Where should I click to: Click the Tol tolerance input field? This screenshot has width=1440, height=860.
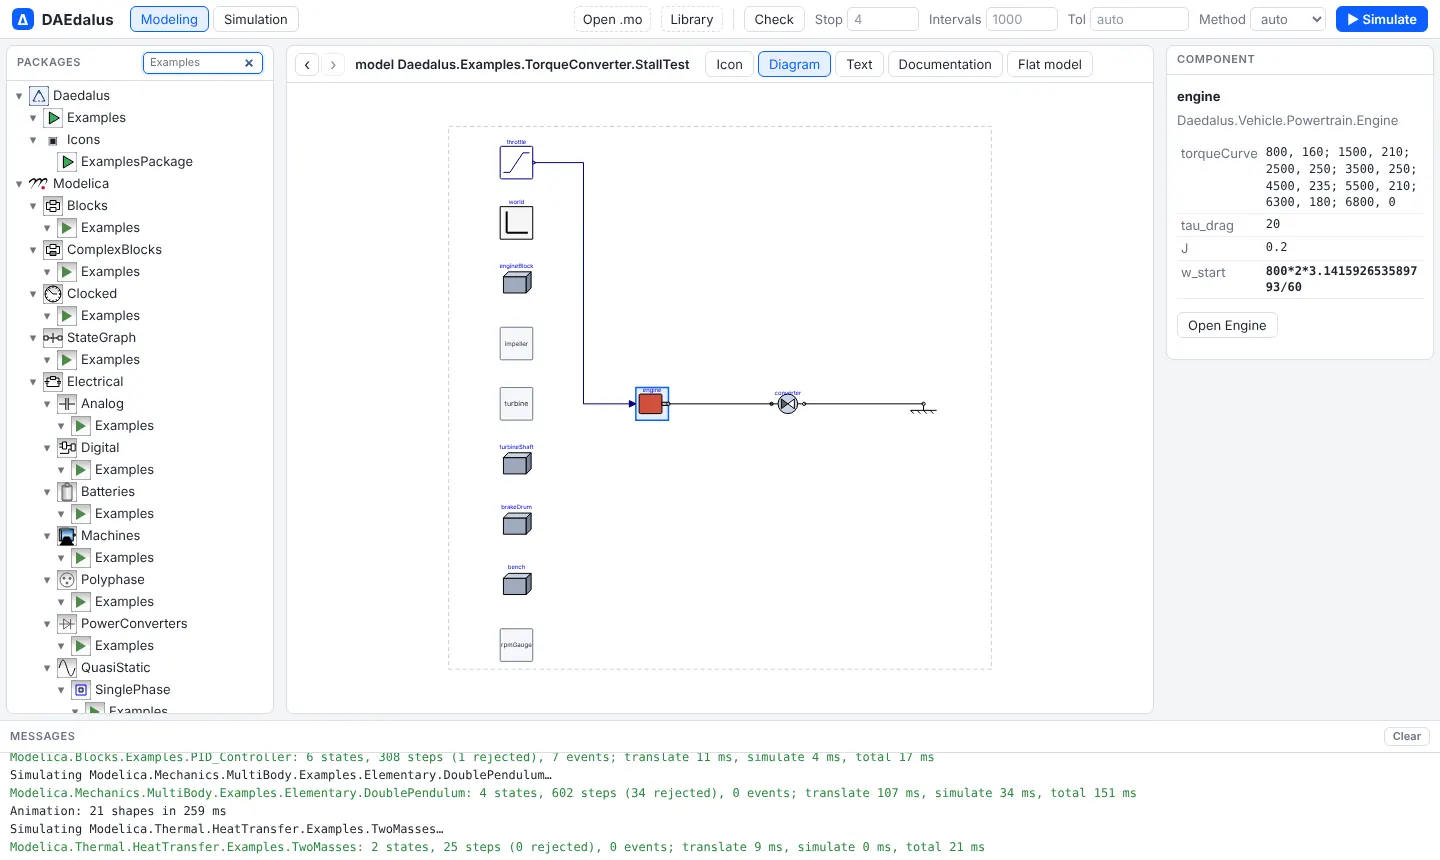click(x=1139, y=19)
